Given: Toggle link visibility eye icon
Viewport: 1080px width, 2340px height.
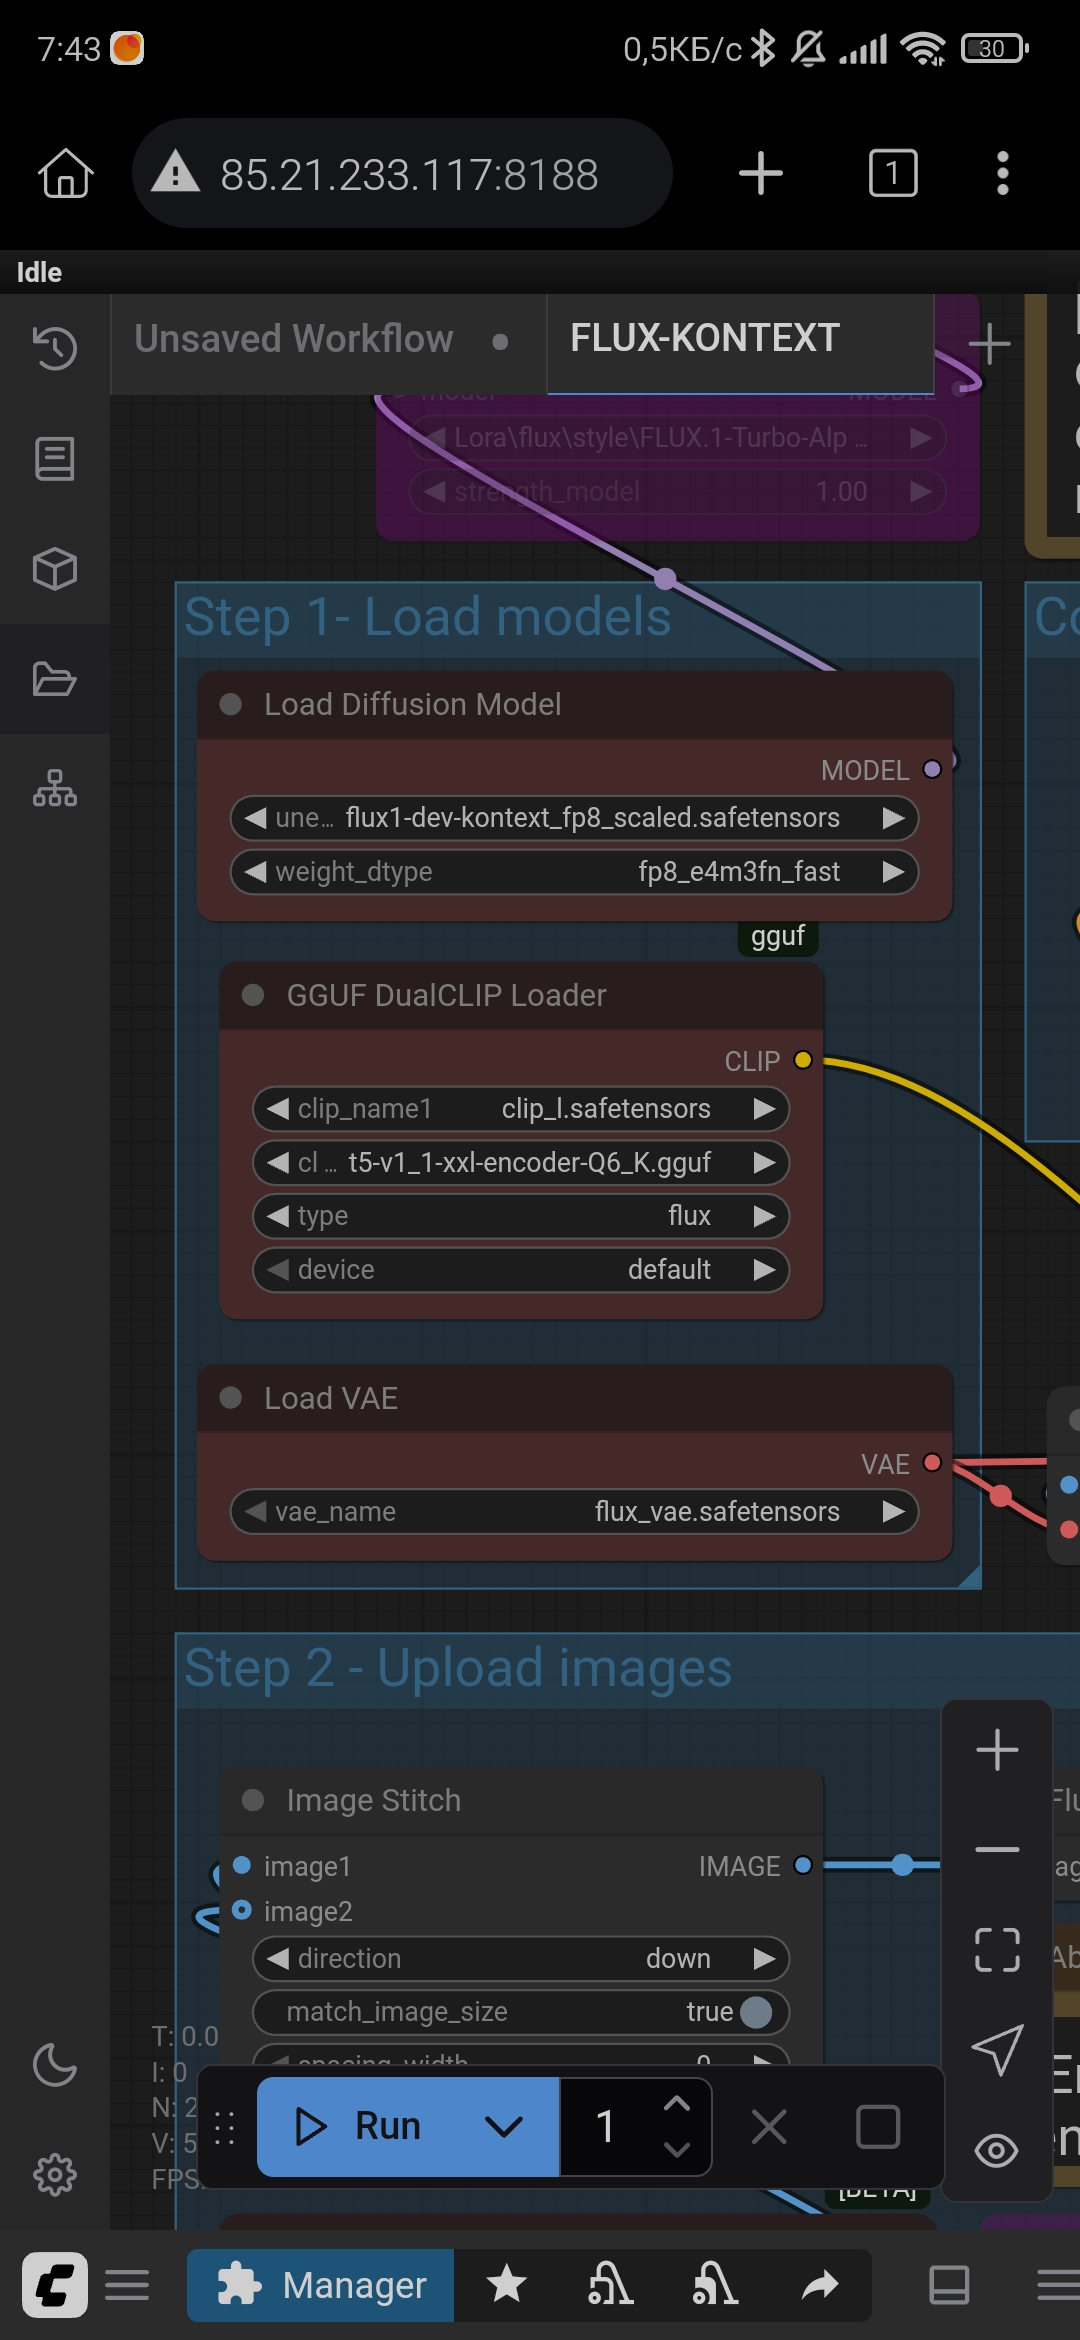Looking at the screenshot, I should (x=997, y=2150).
